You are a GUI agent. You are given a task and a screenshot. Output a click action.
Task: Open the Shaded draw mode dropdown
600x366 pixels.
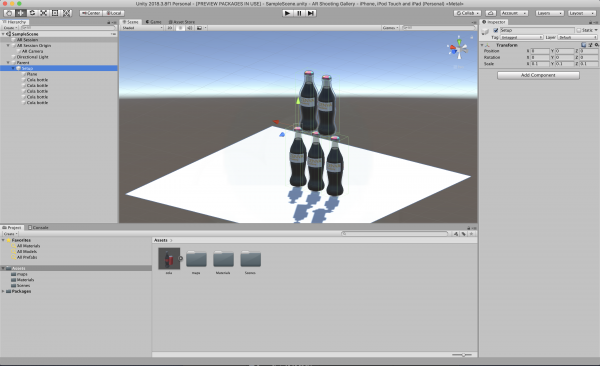142,28
